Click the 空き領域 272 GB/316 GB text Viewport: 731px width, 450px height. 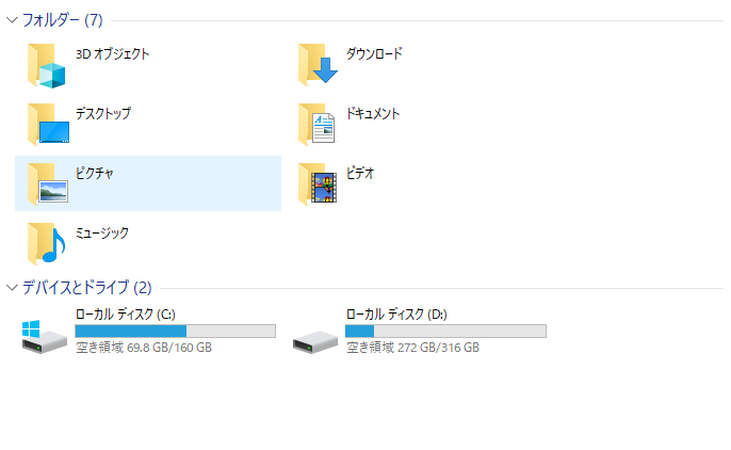[413, 347]
